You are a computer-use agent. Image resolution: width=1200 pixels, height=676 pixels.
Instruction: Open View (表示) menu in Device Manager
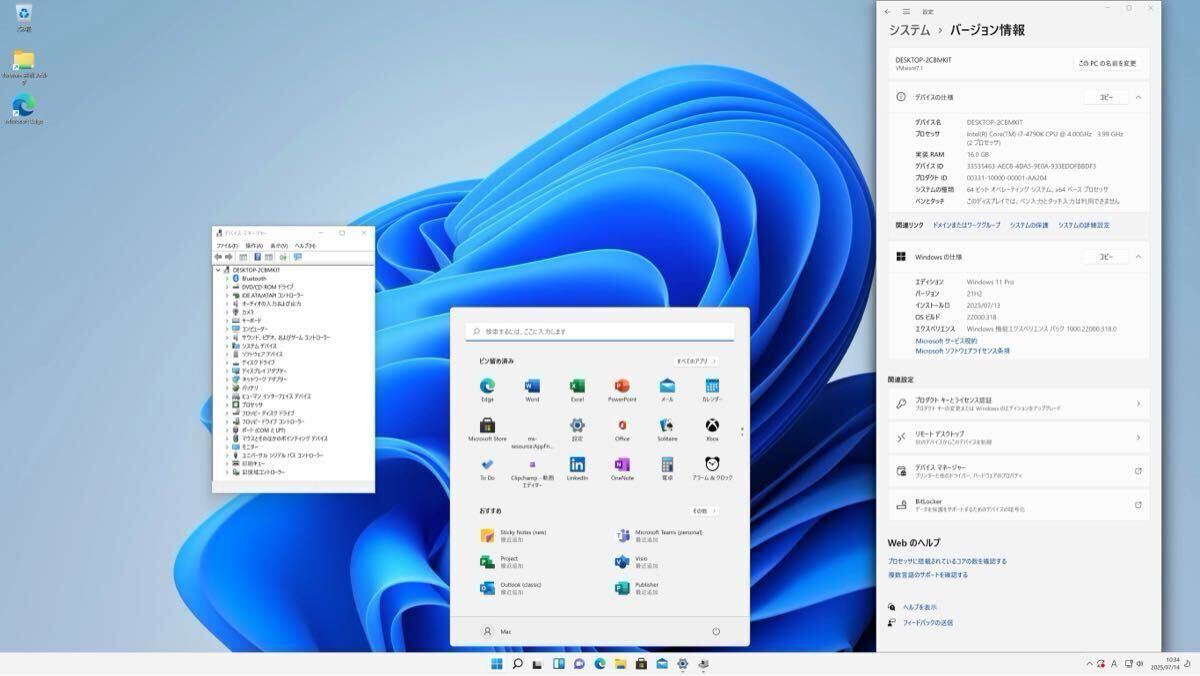(279, 245)
